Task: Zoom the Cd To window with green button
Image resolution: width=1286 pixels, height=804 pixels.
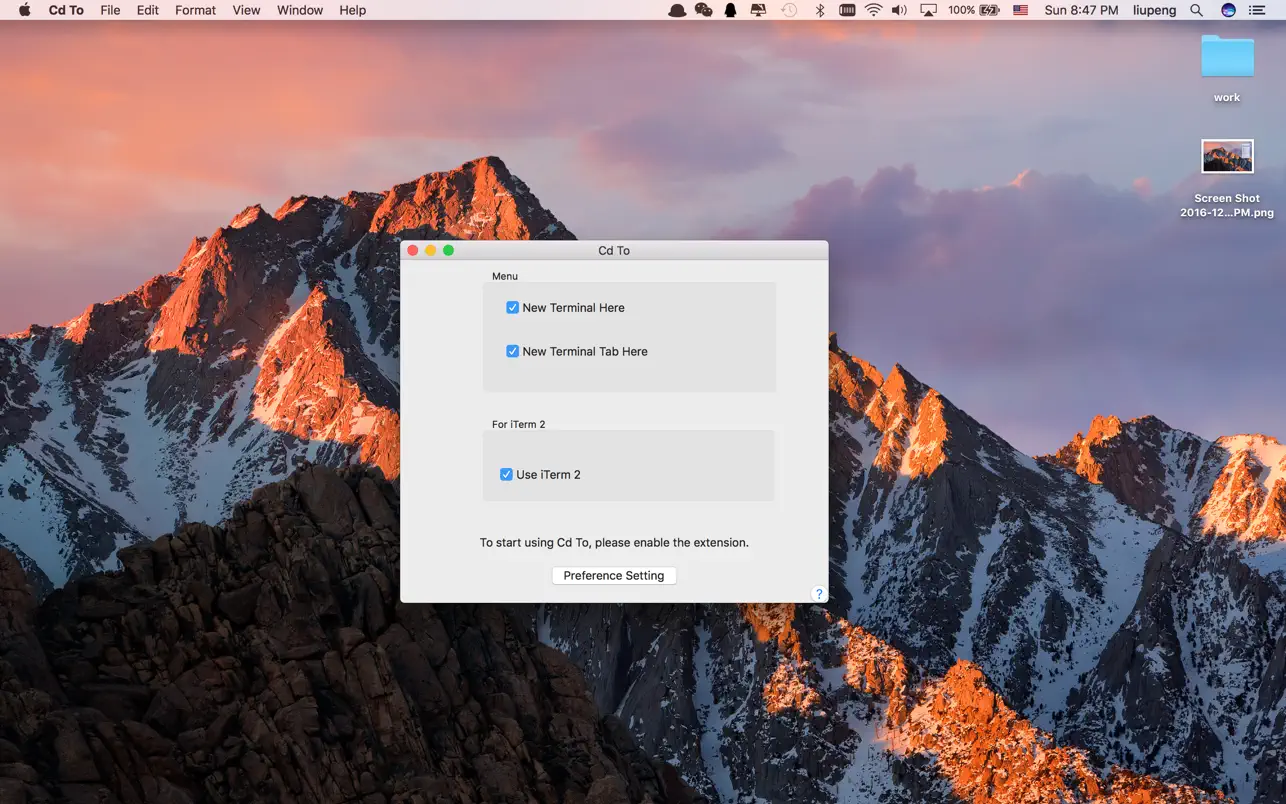Action: (449, 250)
